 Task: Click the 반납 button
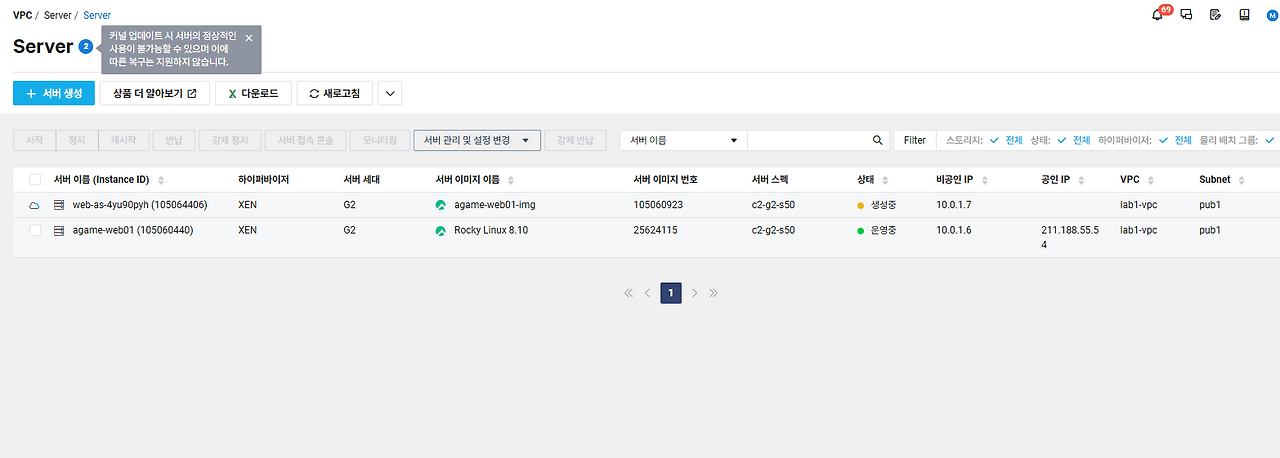pos(174,140)
